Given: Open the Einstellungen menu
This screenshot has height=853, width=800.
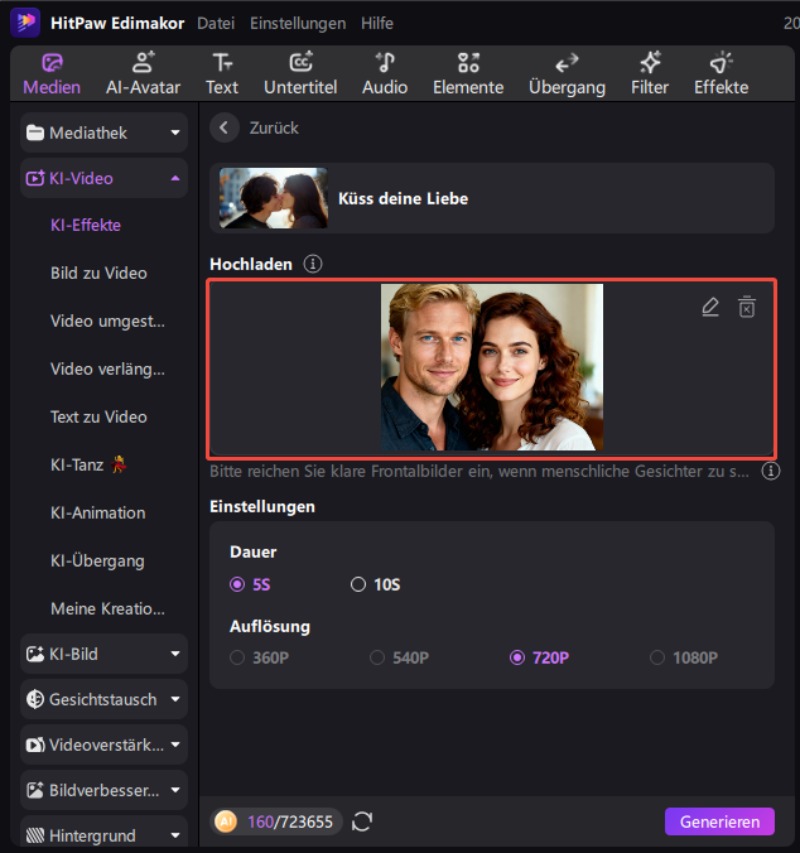Looking at the screenshot, I should click(297, 23).
